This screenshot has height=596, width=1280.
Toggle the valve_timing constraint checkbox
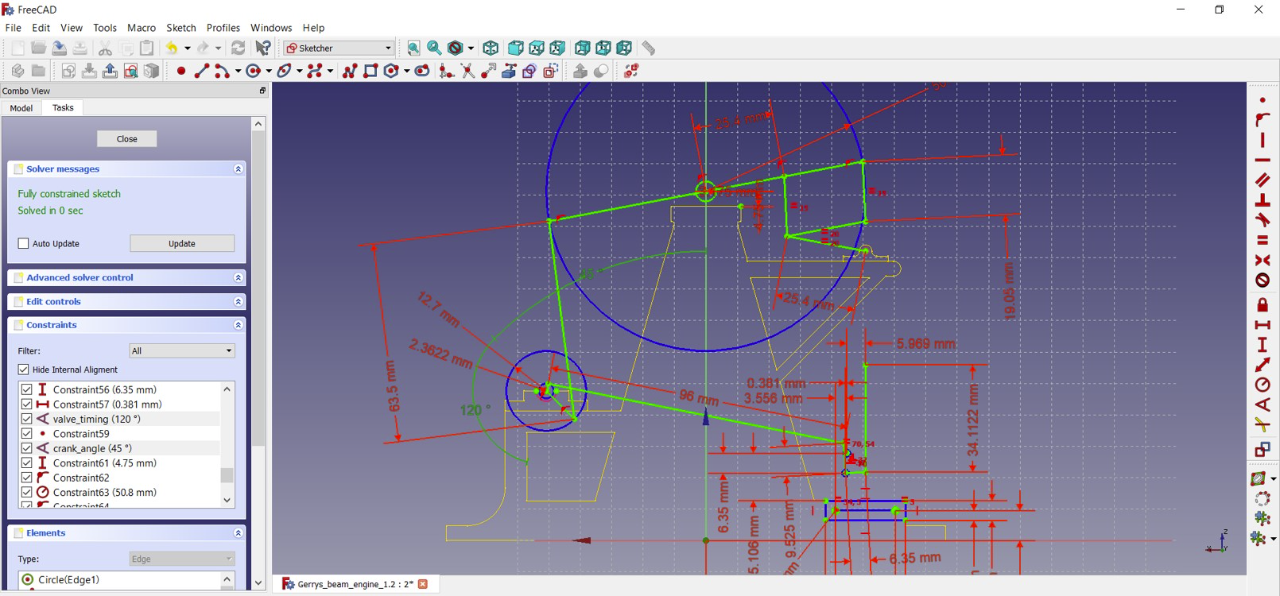click(x=27, y=419)
